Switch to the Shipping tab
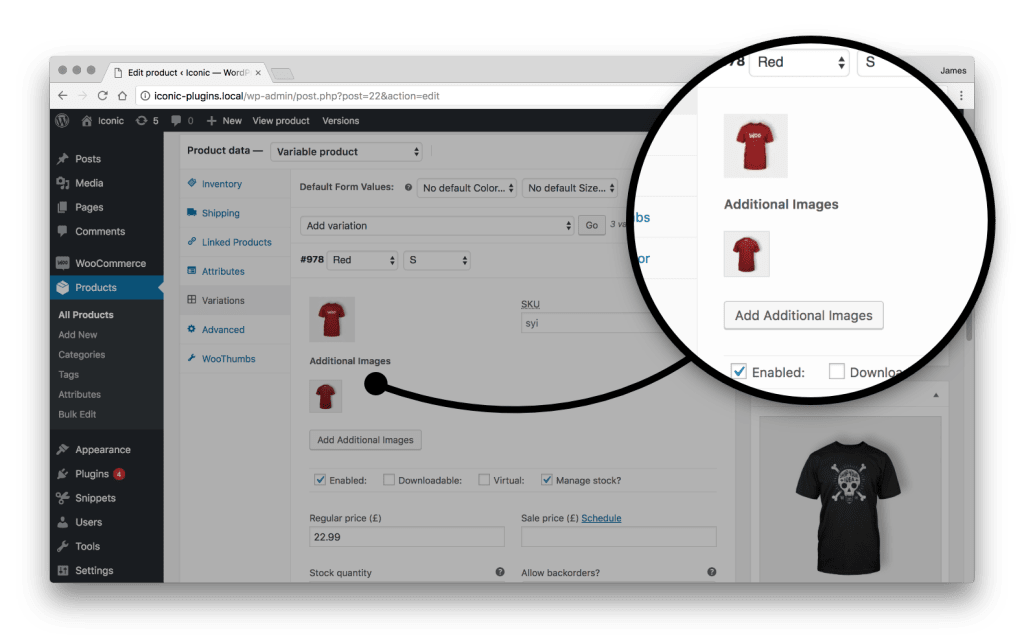Screen dimensions: 1024x639 pos(220,213)
